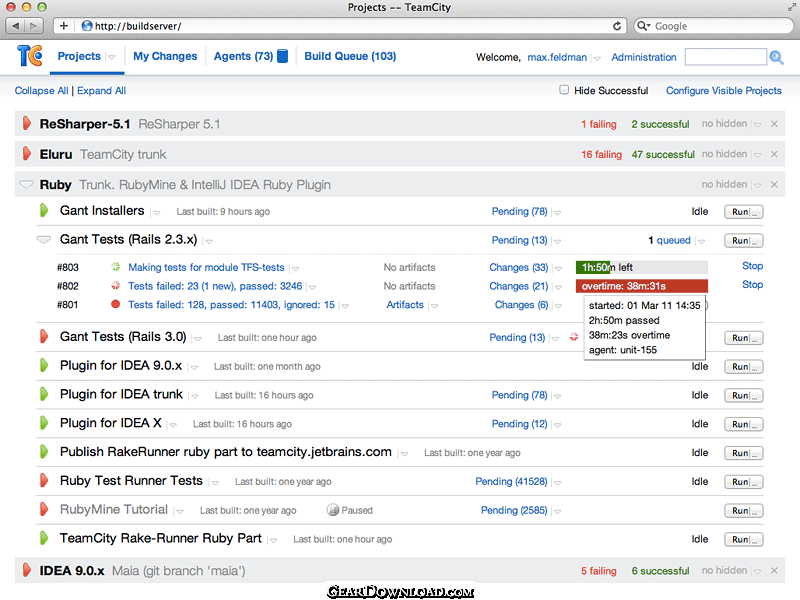Collapse the Ruby project section
The height and width of the screenshot is (600, 800).
tap(26, 184)
